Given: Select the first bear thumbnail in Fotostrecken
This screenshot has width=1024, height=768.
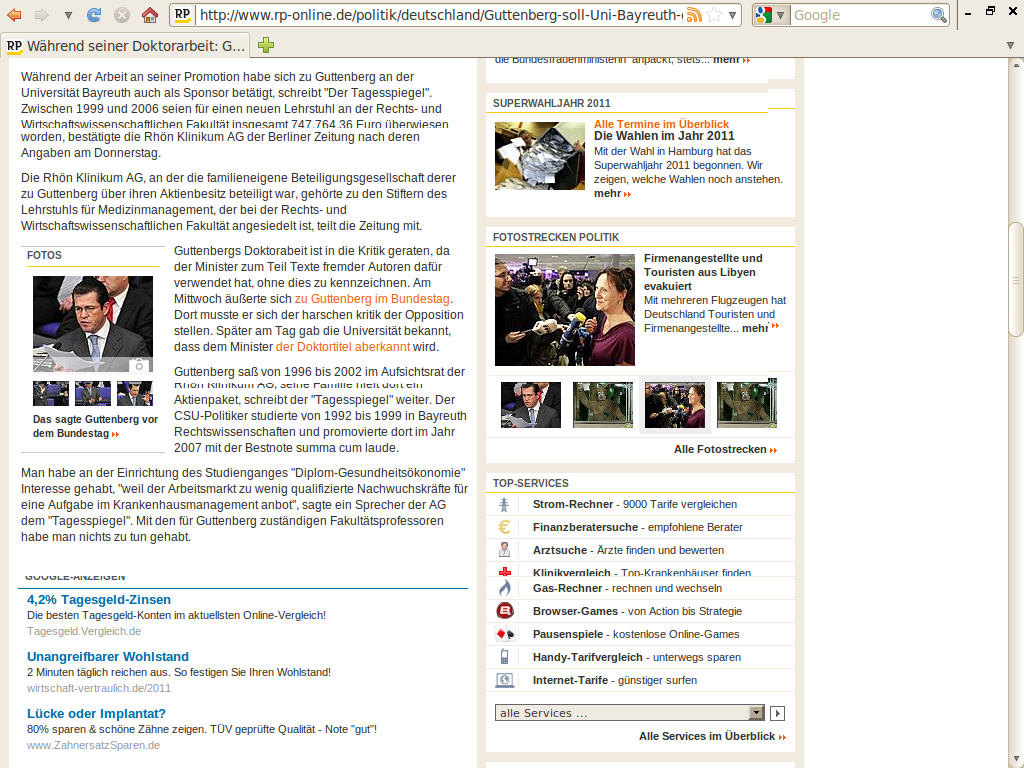Looking at the screenshot, I should coord(602,405).
